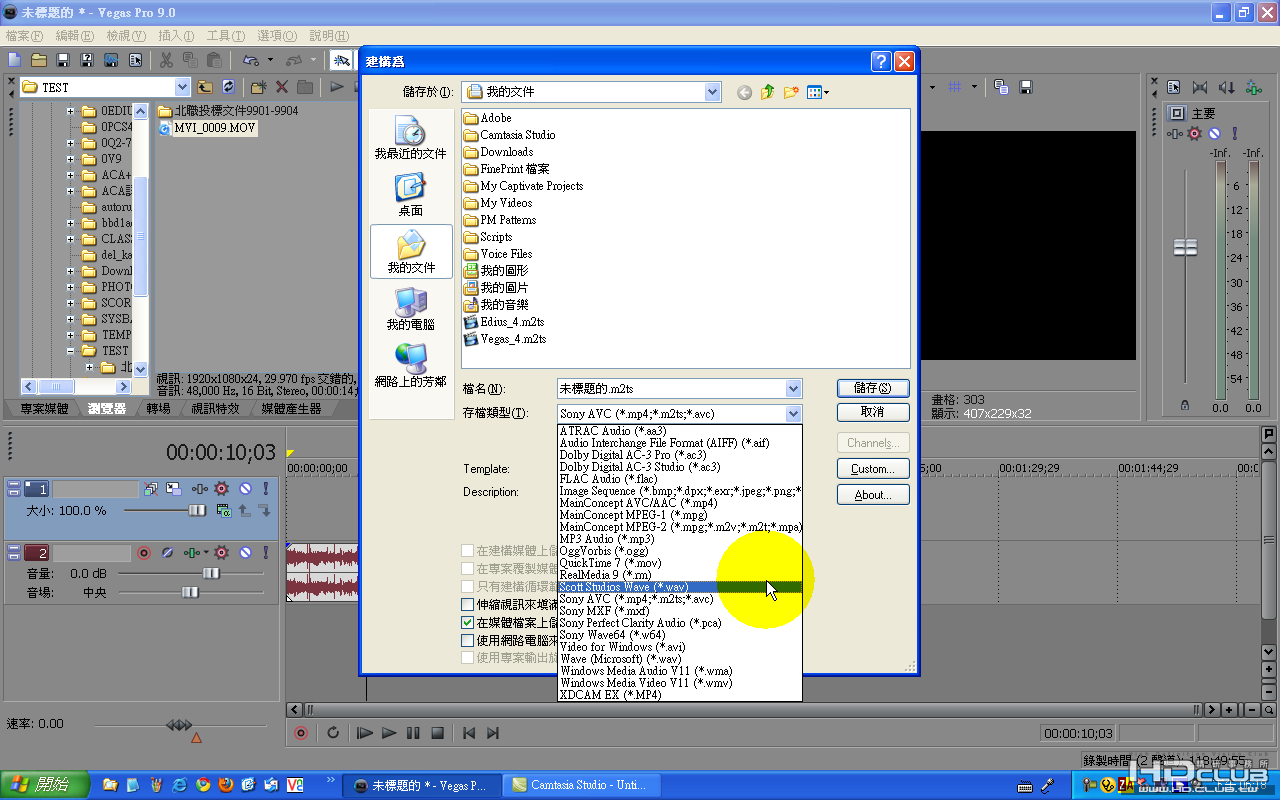The height and width of the screenshot is (800, 1280).
Task: Click the Play button in transport bar
Action: tap(389, 733)
